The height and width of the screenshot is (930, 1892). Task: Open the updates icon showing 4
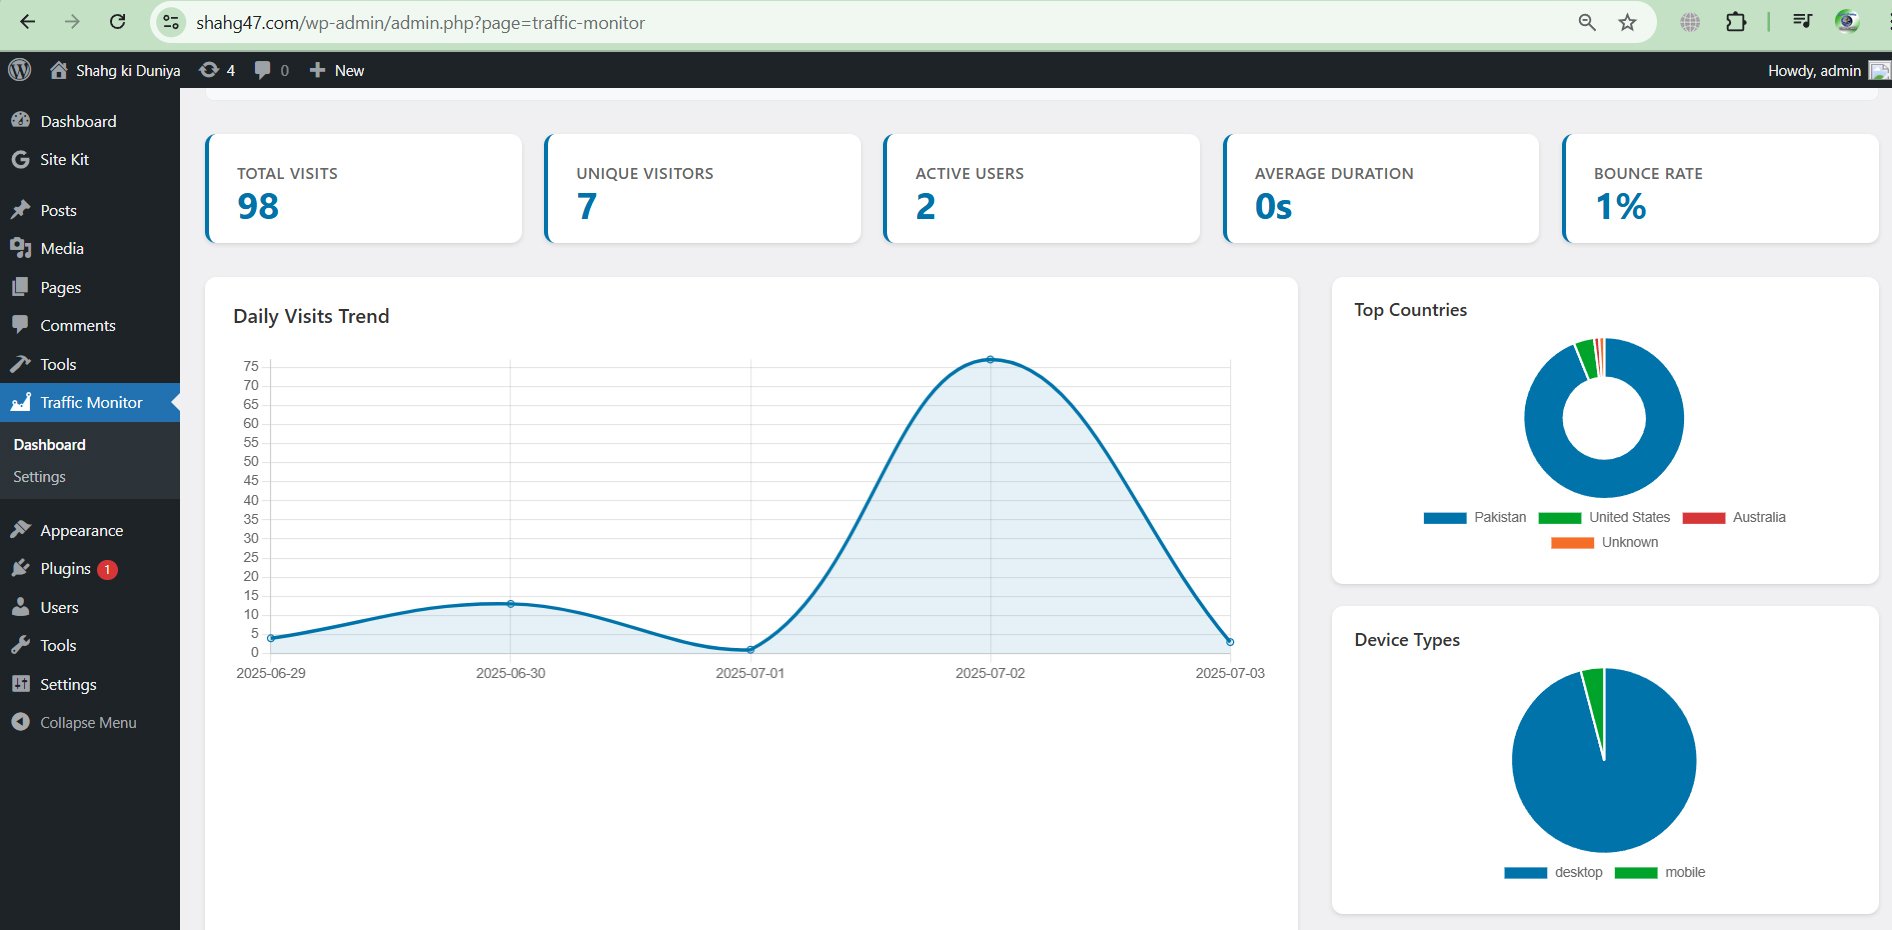209,70
